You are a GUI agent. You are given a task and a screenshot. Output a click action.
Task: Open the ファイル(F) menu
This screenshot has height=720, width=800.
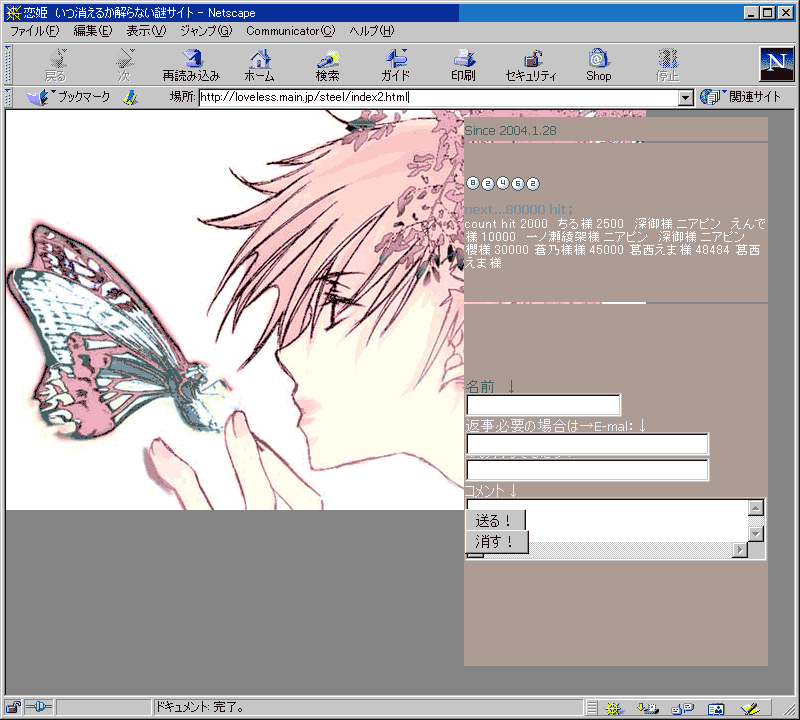pos(35,31)
